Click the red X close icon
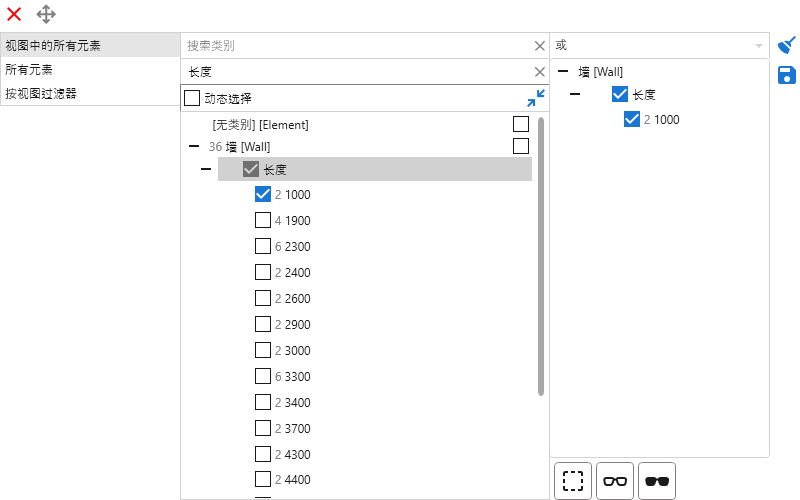The width and height of the screenshot is (800, 500). (x=14, y=14)
